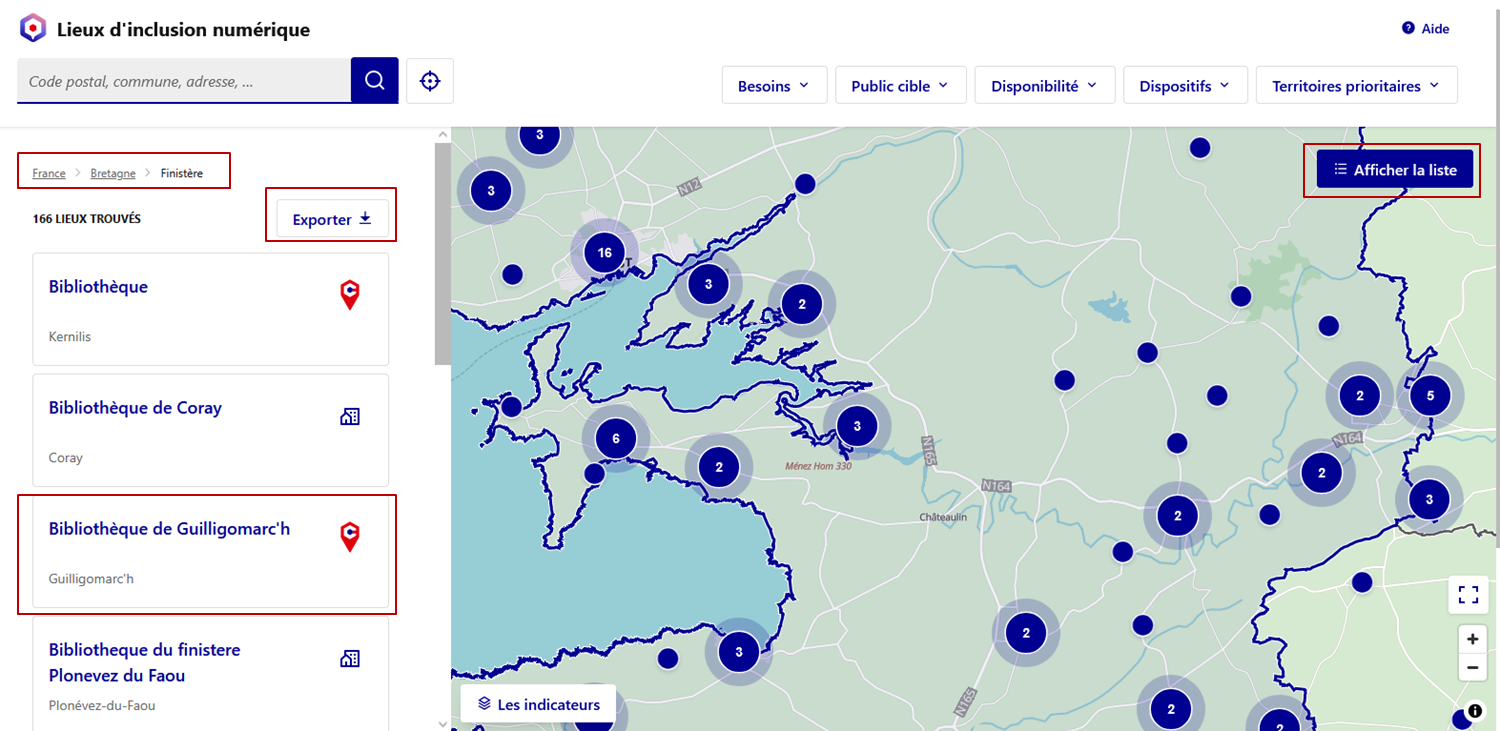The image size is (1500, 731).
Task: Click the magnifier search button
Action: coord(375,80)
